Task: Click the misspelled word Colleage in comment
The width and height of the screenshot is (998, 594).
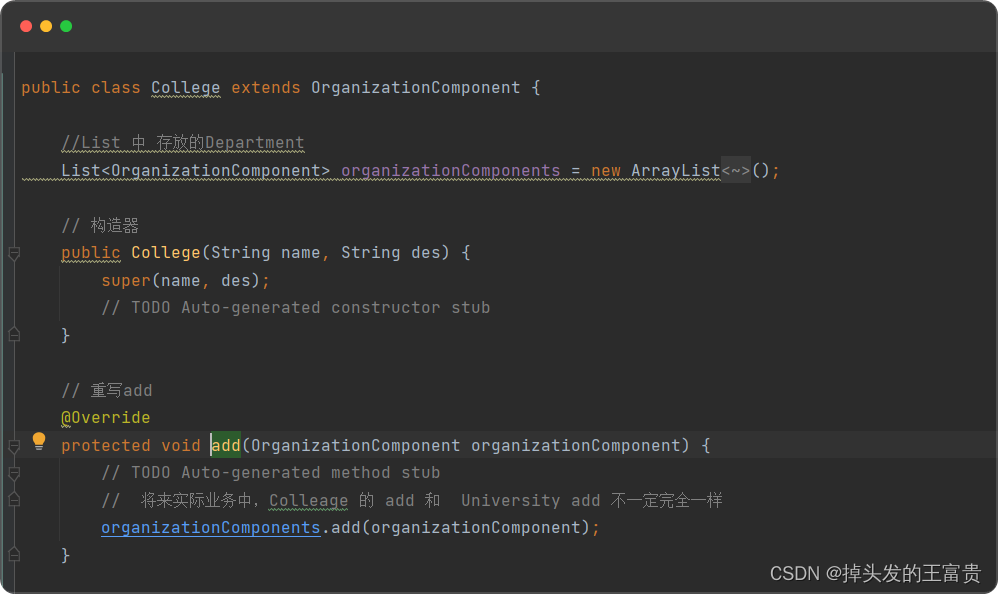Action: point(309,500)
